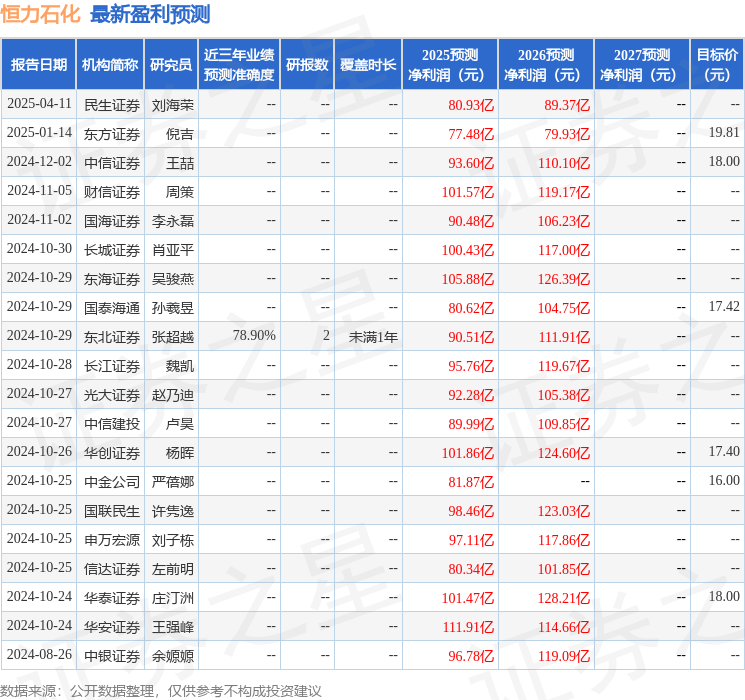Select institution 中银证券

(112, 656)
